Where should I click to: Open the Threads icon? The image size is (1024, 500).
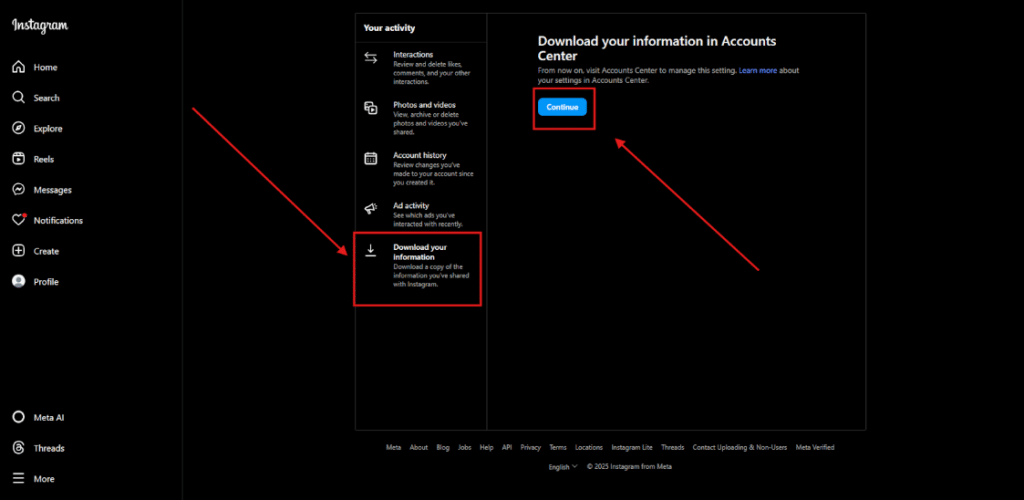coord(19,448)
